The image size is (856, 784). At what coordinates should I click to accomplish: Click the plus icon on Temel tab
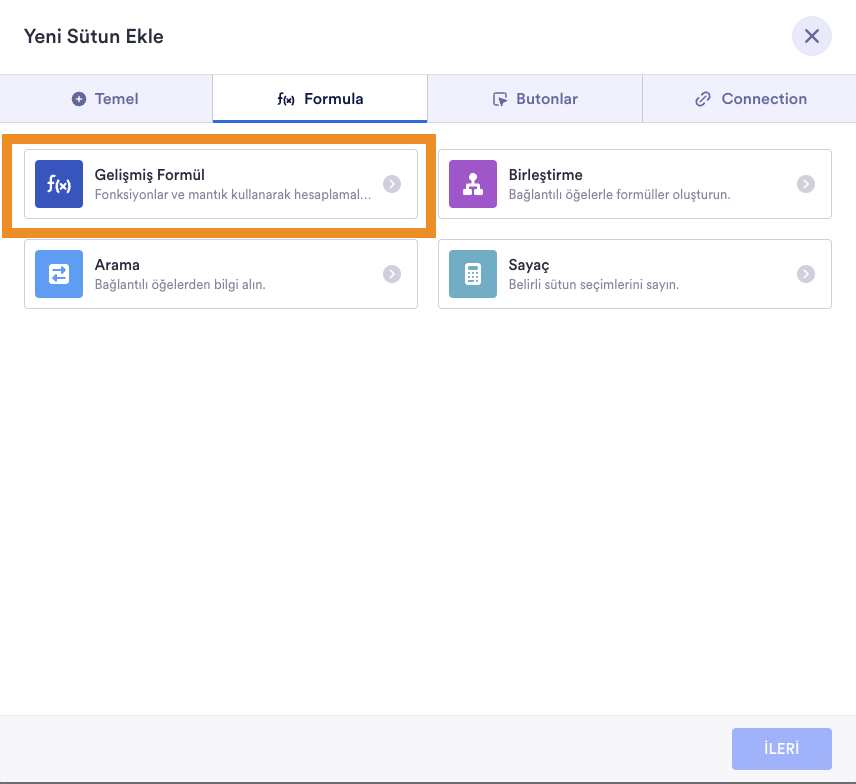(x=79, y=99)
